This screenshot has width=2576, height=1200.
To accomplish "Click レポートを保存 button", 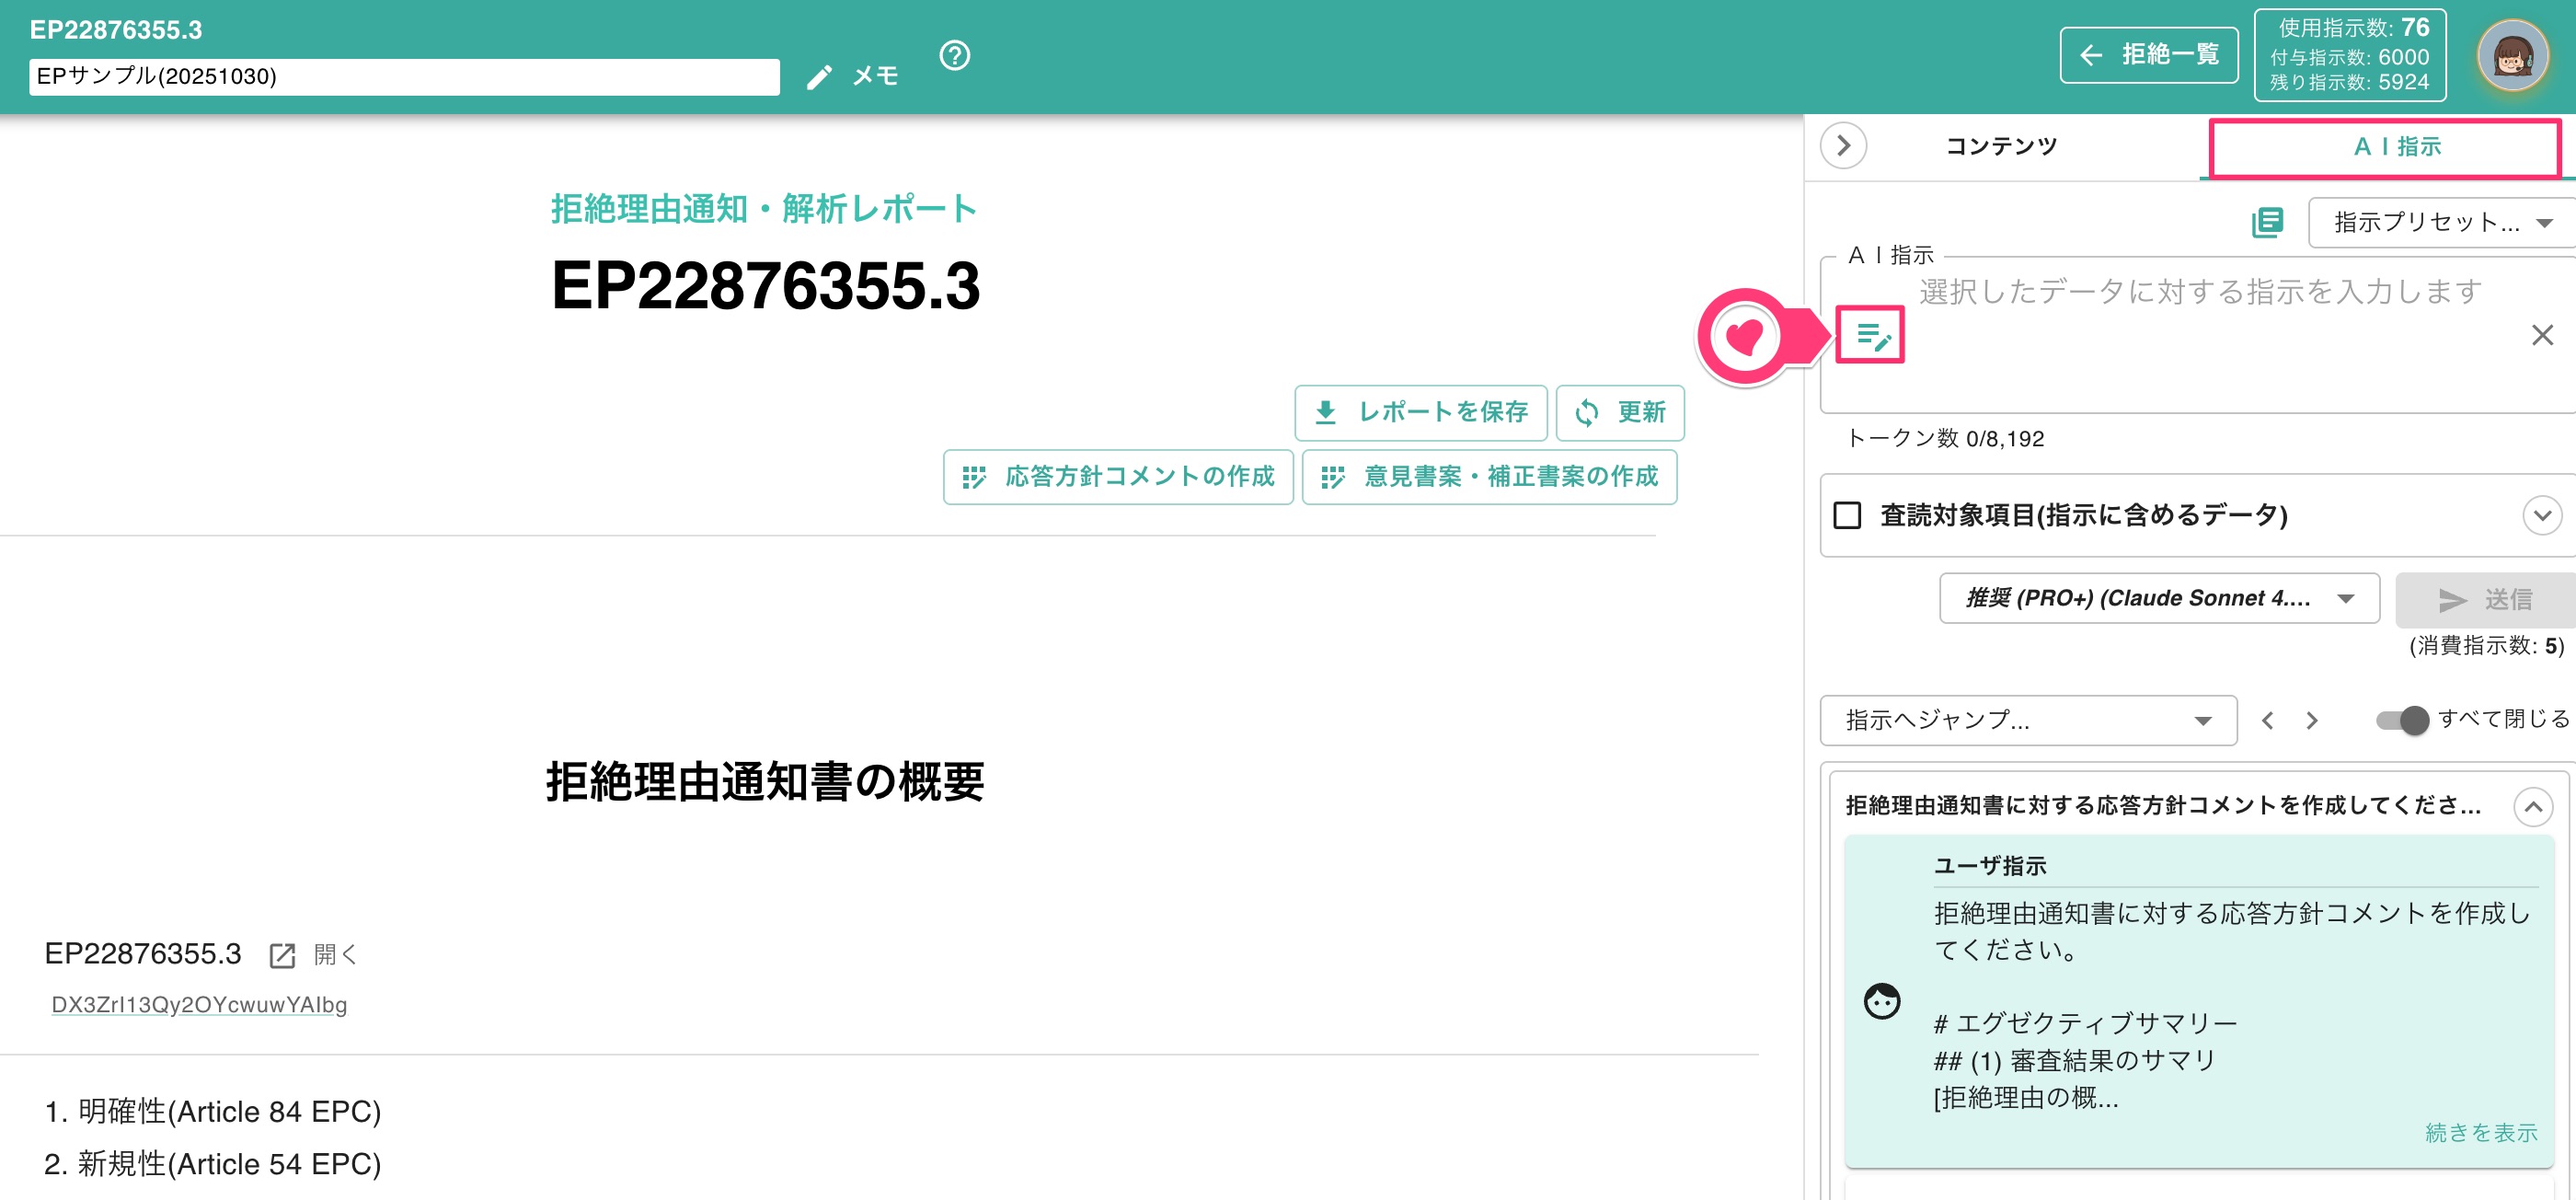I will pyautogui.click(x=1421, y=412).
